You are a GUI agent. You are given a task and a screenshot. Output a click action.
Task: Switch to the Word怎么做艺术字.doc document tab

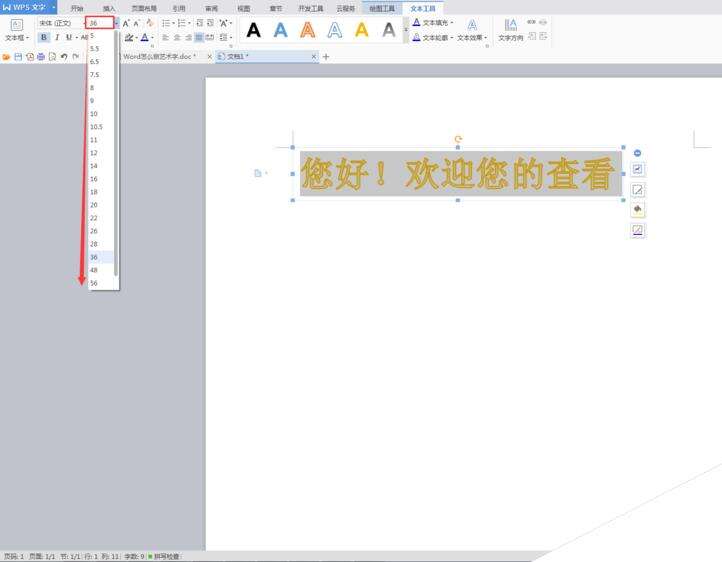pos(159,56)
